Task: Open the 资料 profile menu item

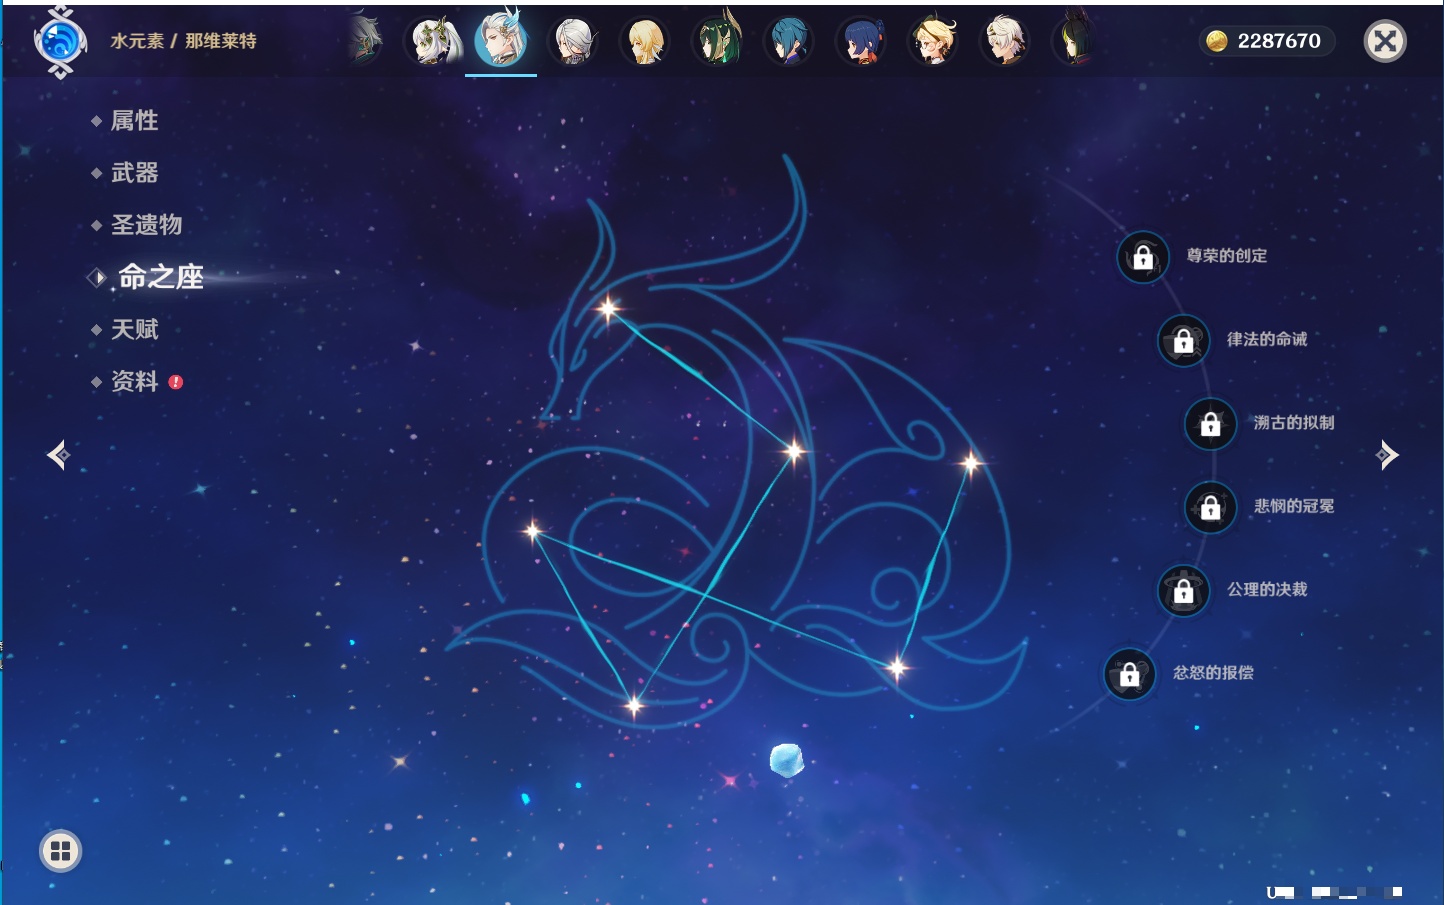Action: pyautogui.click(x=134, y=381)
